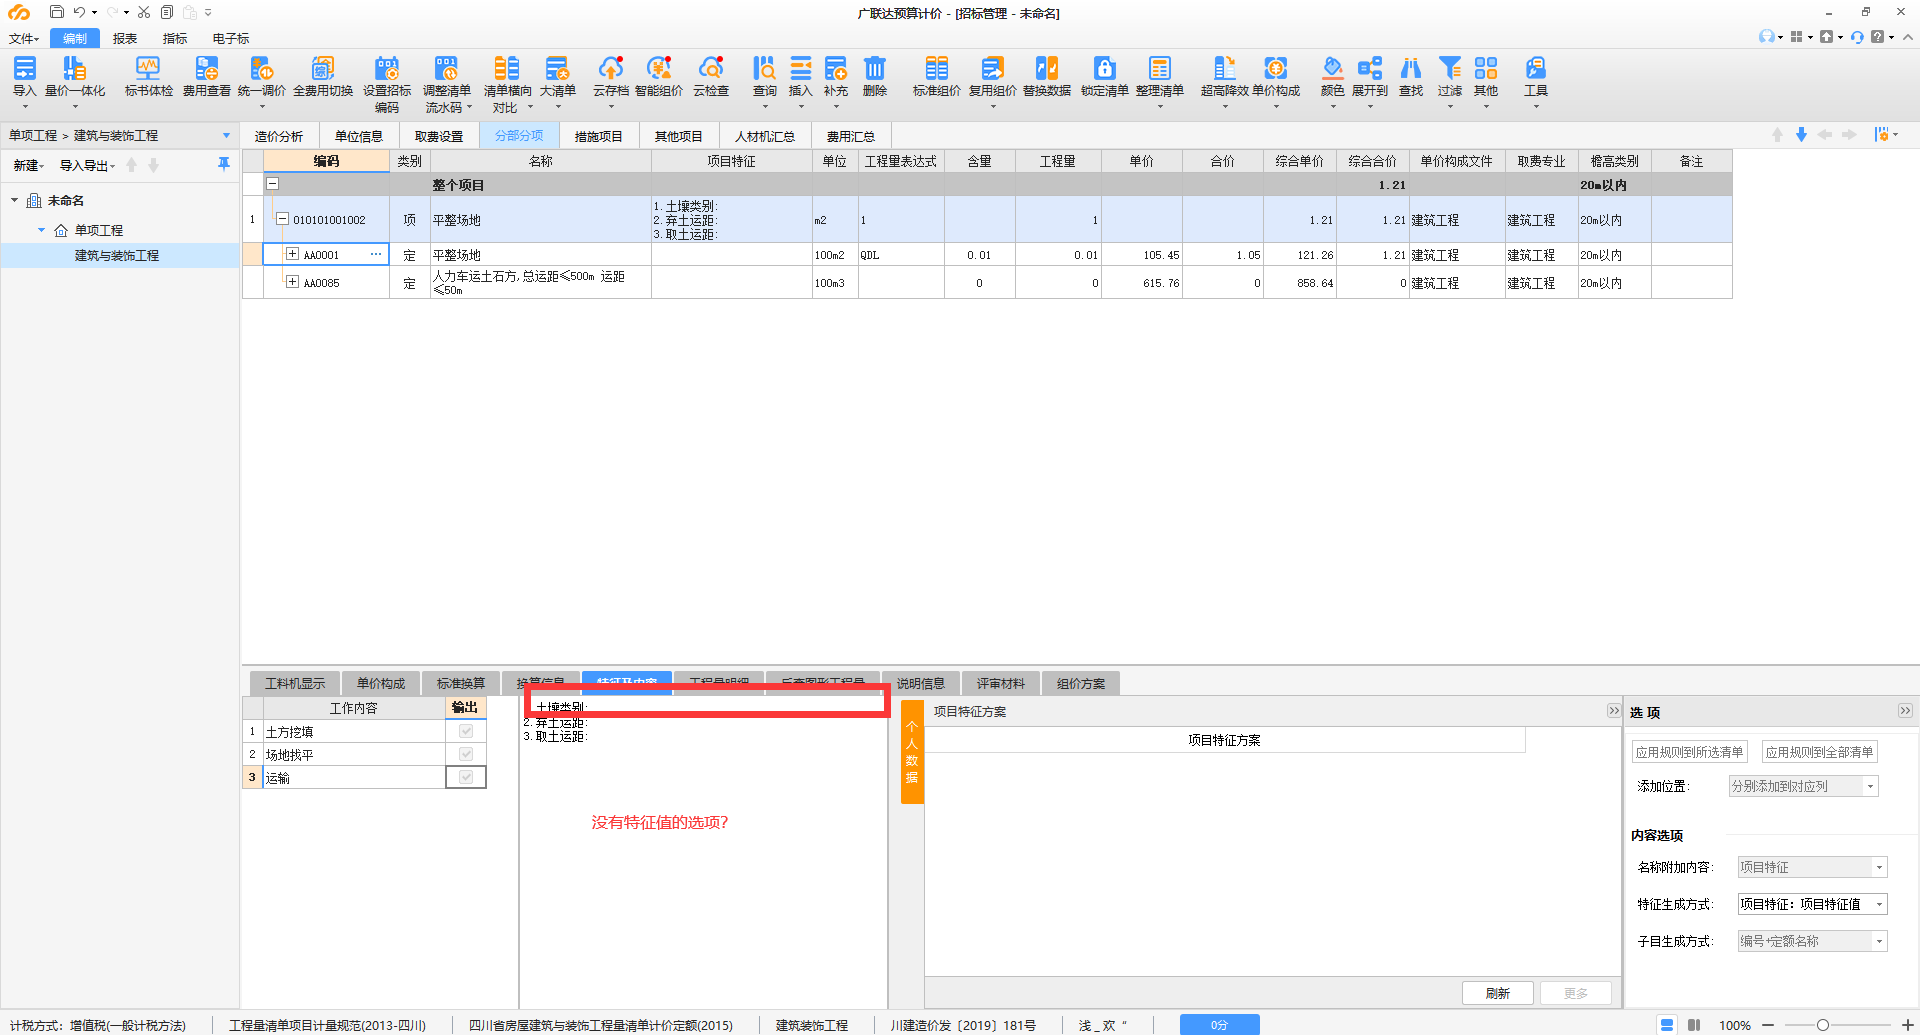Viewport: 1920px width, 1035px height.
Task: Open 单价构成 toolbar icon
Action: (x=1276, y=68)
